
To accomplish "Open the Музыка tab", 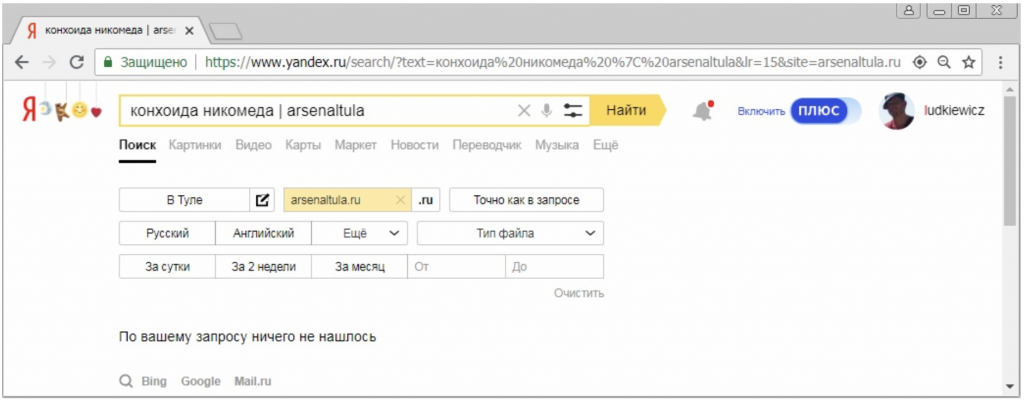I will click(x=557, y=145).
